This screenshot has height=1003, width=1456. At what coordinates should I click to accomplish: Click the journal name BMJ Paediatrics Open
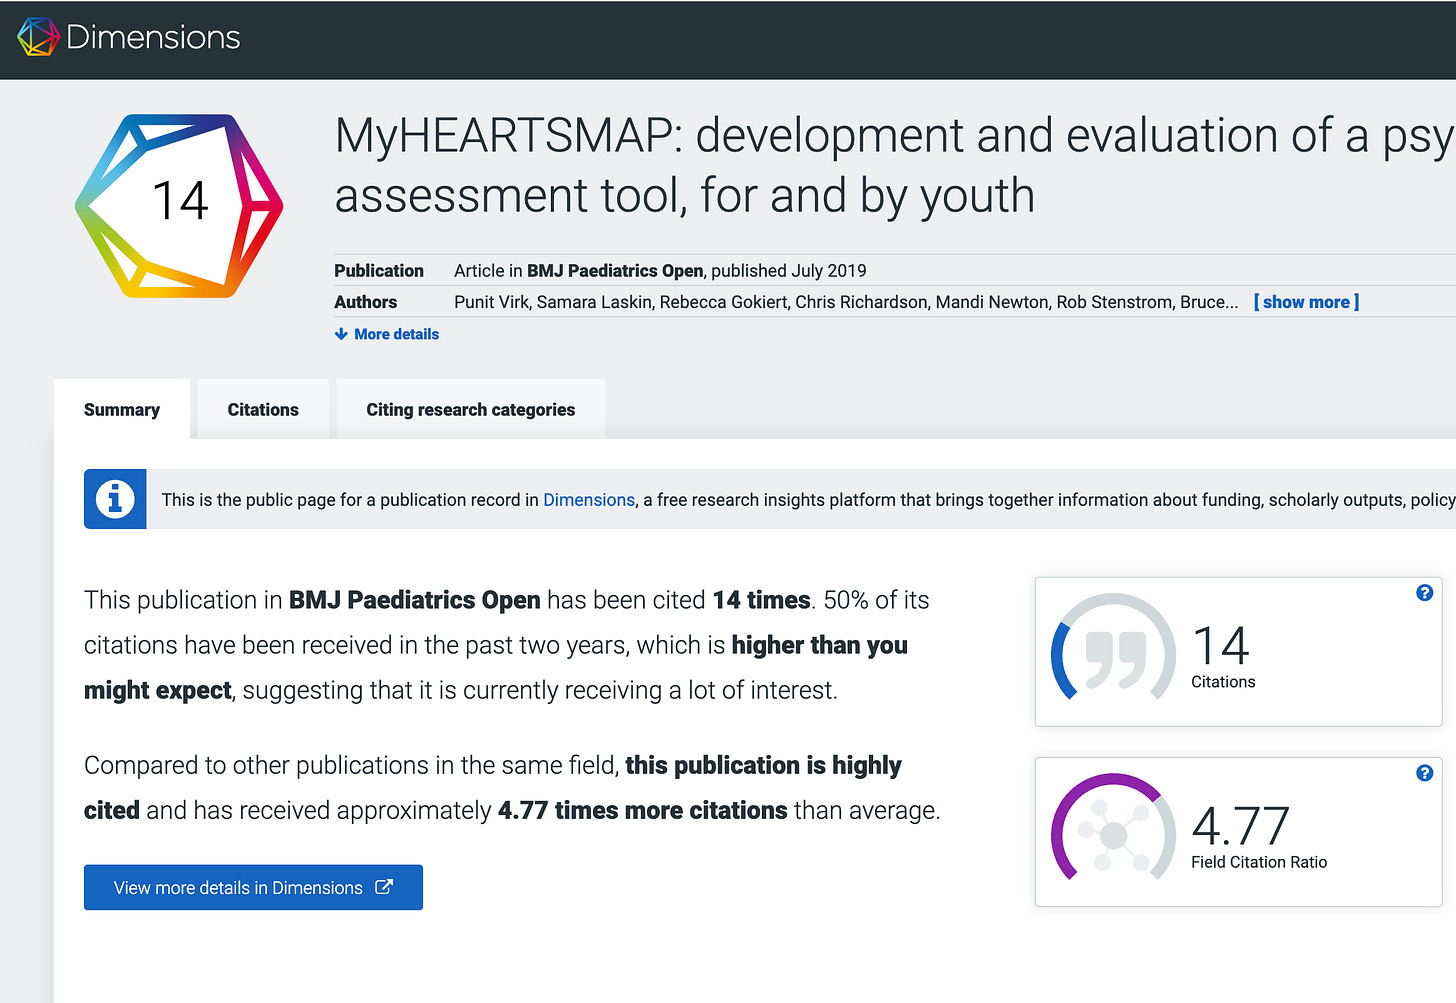(x=615, y=270)
